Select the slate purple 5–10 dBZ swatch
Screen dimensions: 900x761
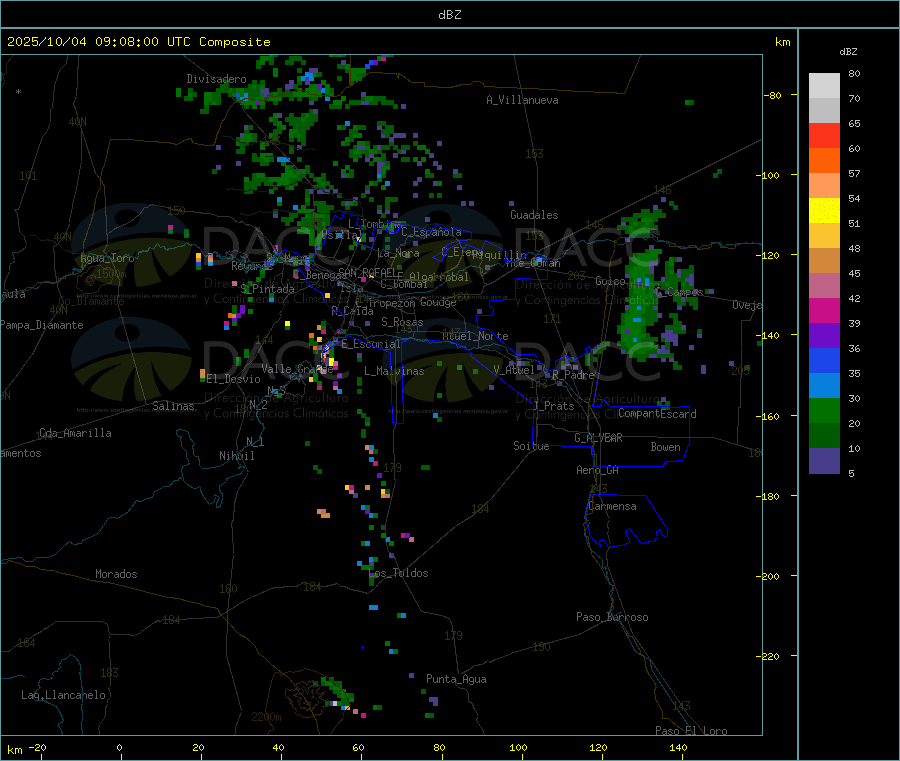point(824,461)
